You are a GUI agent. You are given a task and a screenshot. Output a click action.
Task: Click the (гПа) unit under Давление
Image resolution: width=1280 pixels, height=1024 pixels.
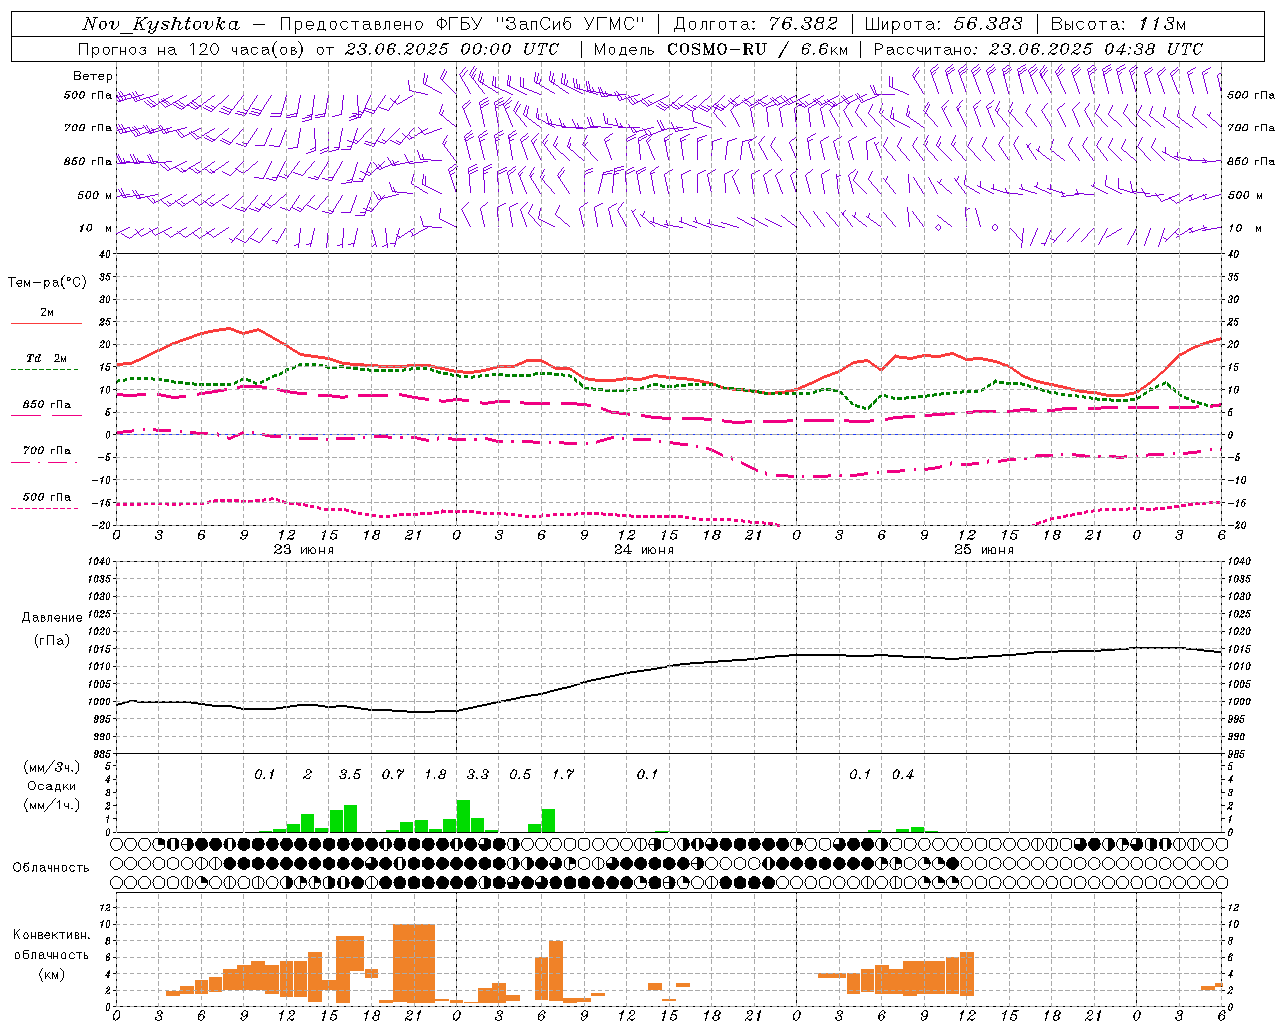click(x=52, y=640)
